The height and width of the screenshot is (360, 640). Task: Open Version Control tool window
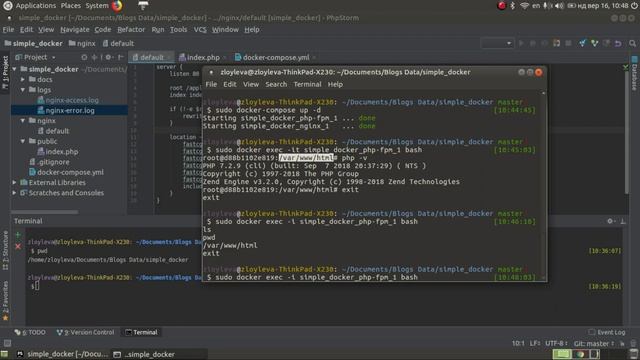[86, 332]
